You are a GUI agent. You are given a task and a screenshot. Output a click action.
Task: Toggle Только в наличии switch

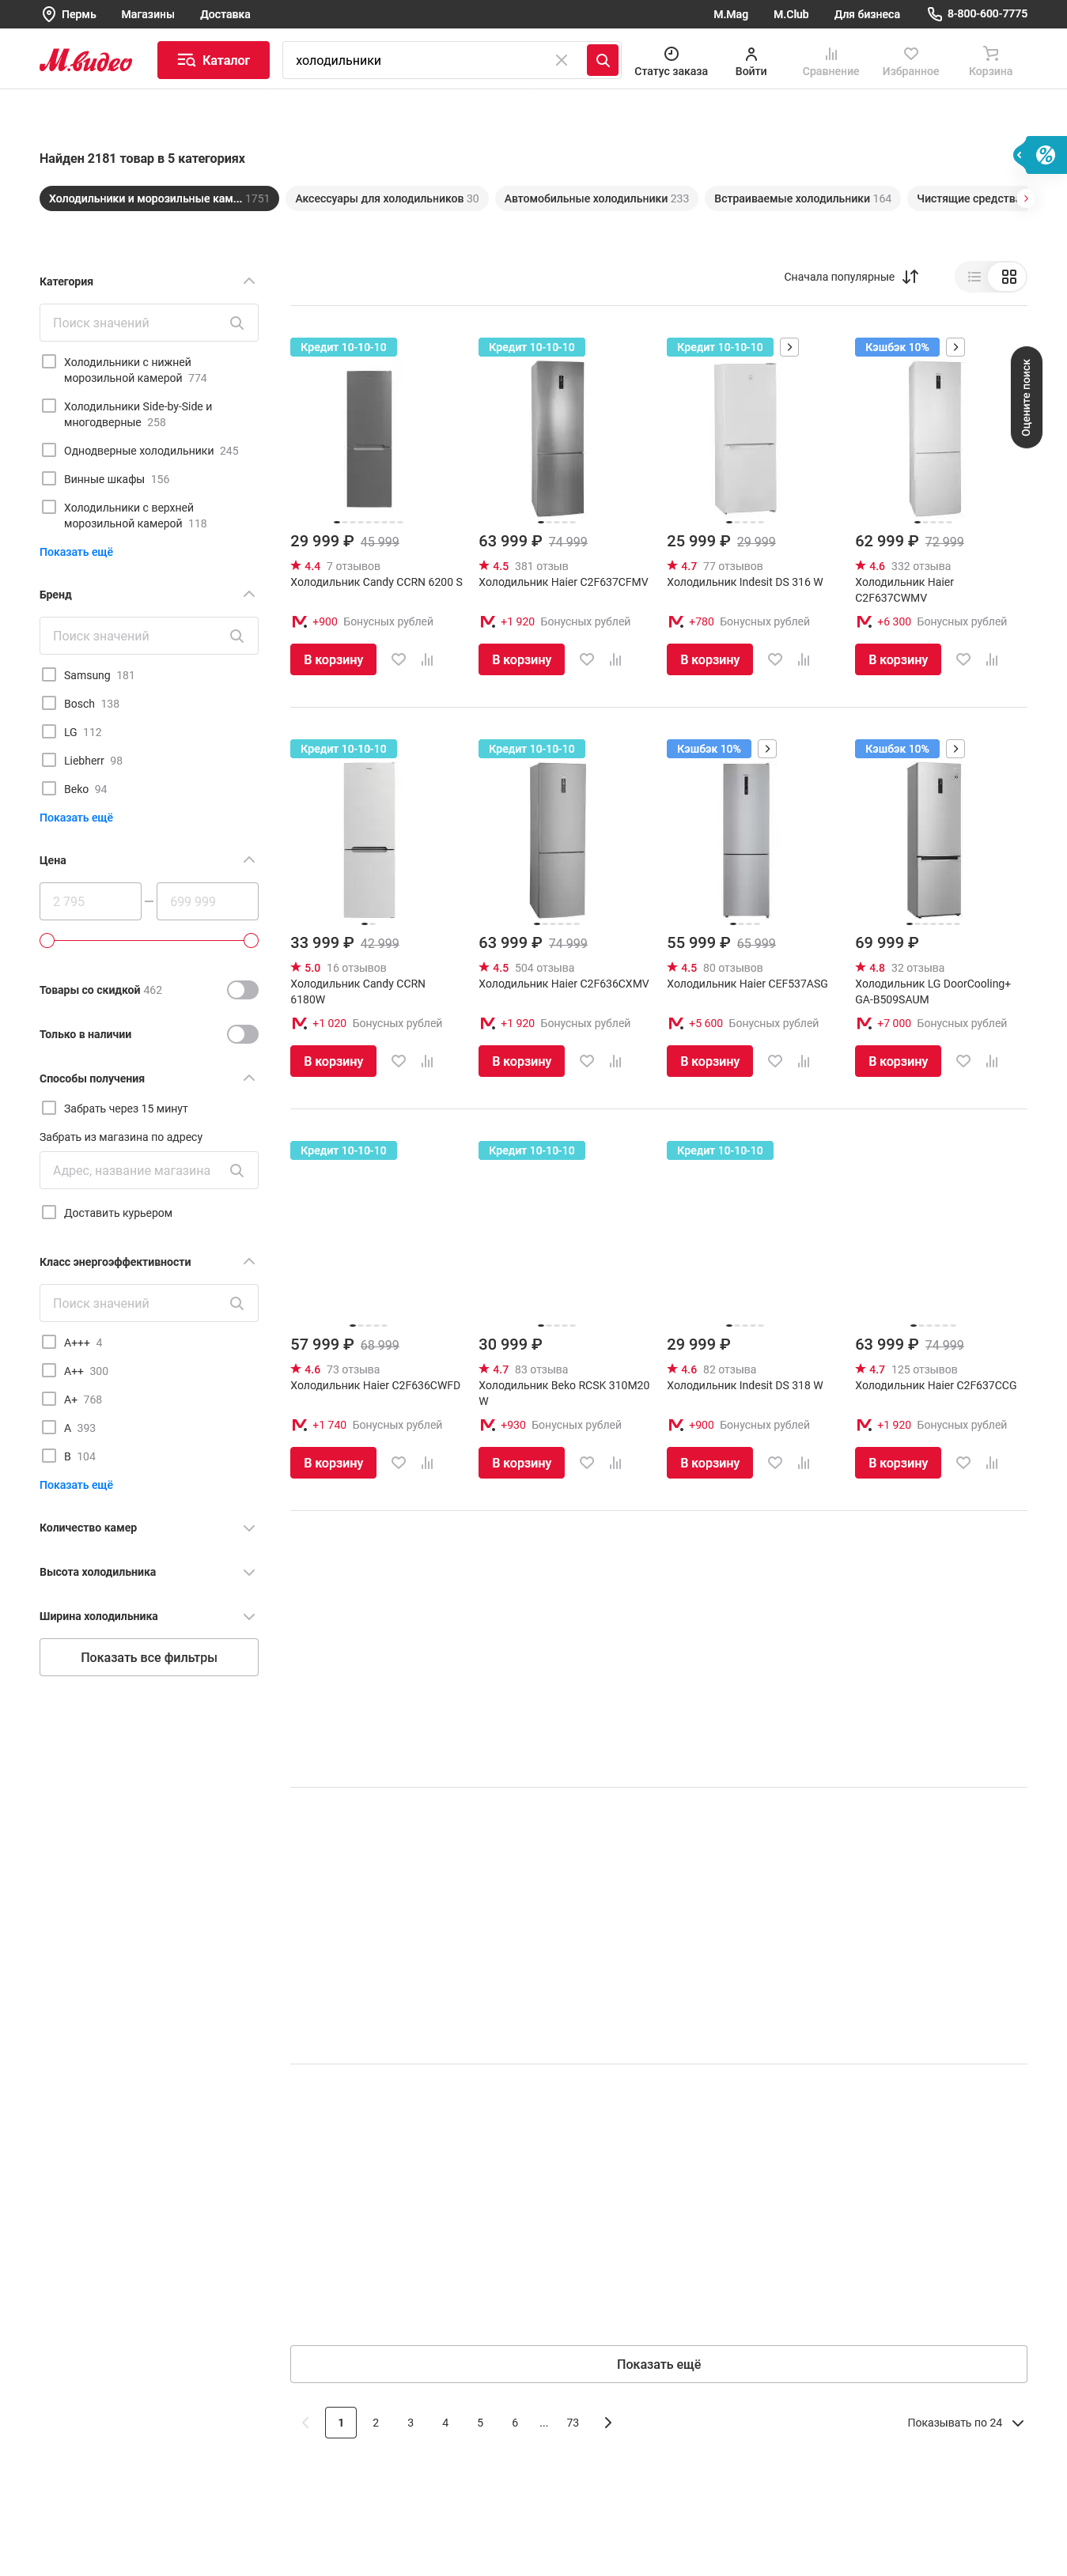click(242, 1034)
